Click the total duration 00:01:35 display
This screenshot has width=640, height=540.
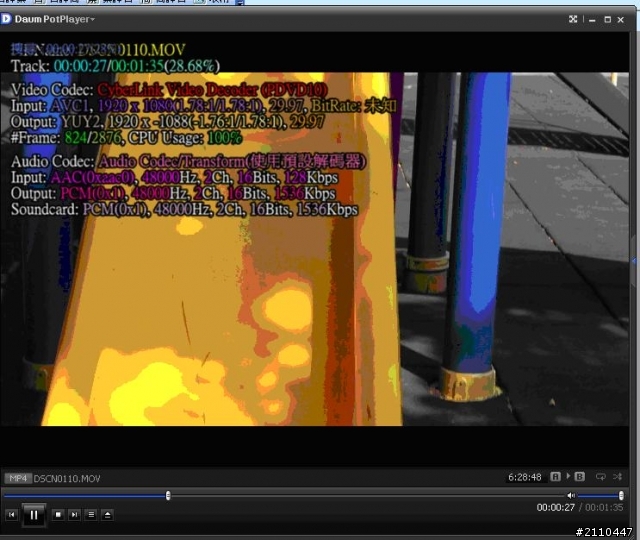coord(604,507)
